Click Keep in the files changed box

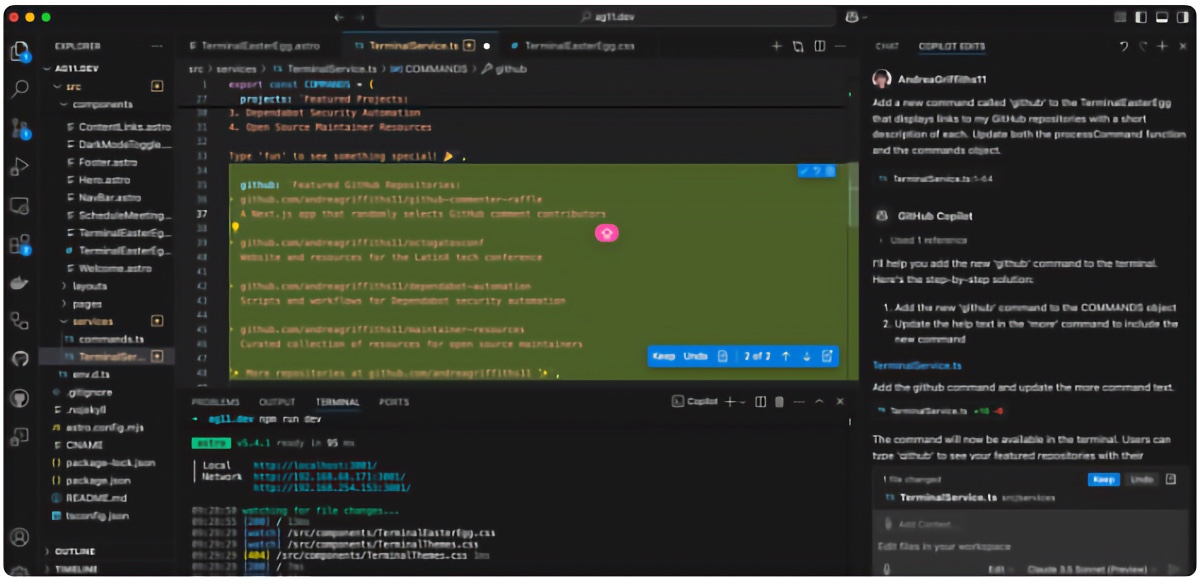pyautogui.click(x=1103, y=479)
